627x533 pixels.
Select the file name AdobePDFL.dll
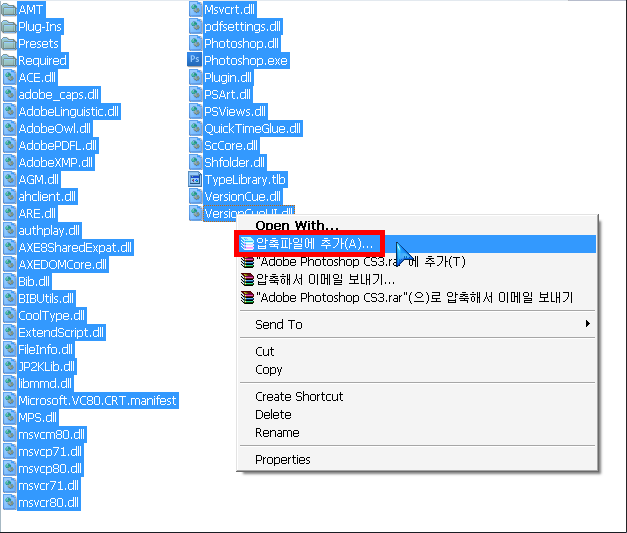58,146
